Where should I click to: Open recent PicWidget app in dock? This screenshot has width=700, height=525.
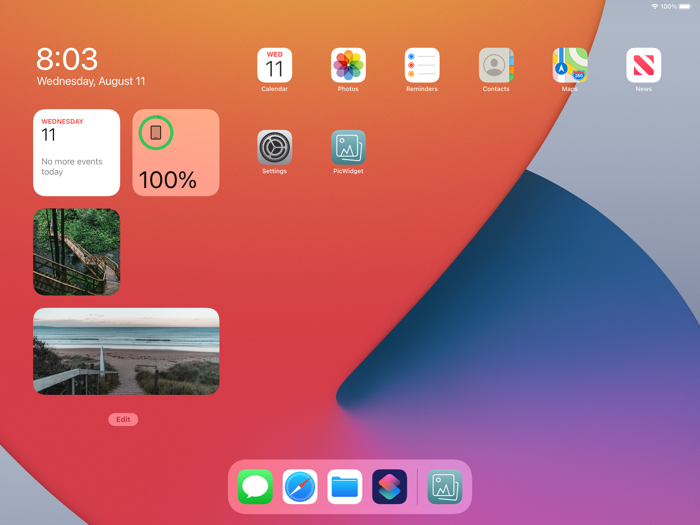tap(445, 487)
